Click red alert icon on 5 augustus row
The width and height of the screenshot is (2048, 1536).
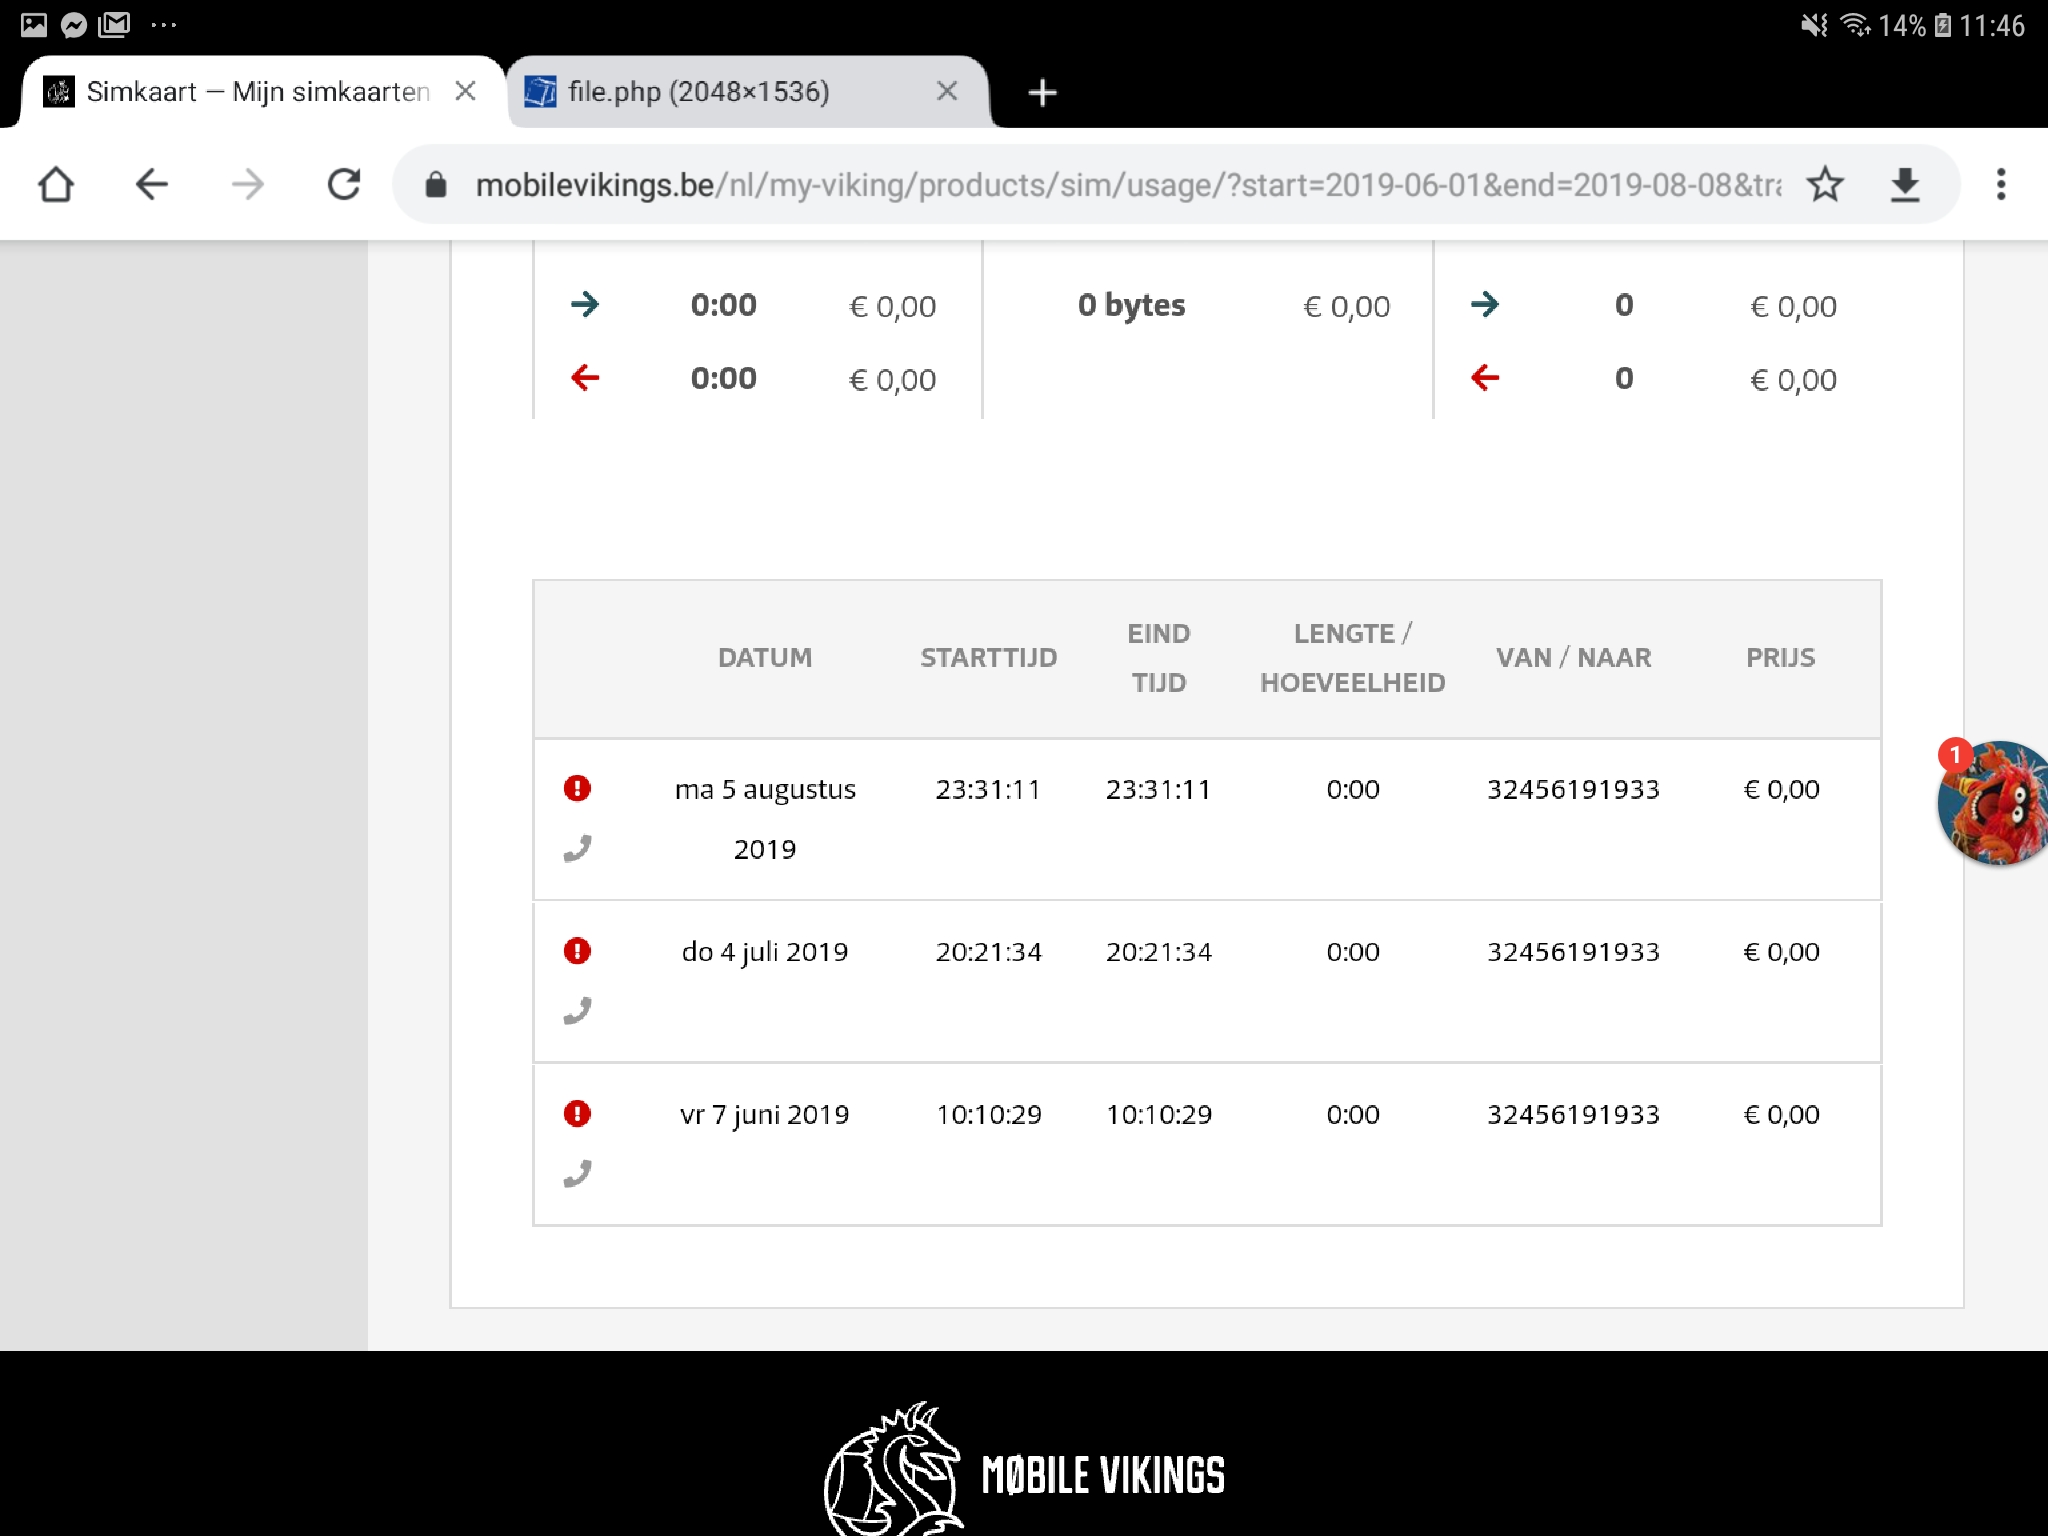point(577,789)
